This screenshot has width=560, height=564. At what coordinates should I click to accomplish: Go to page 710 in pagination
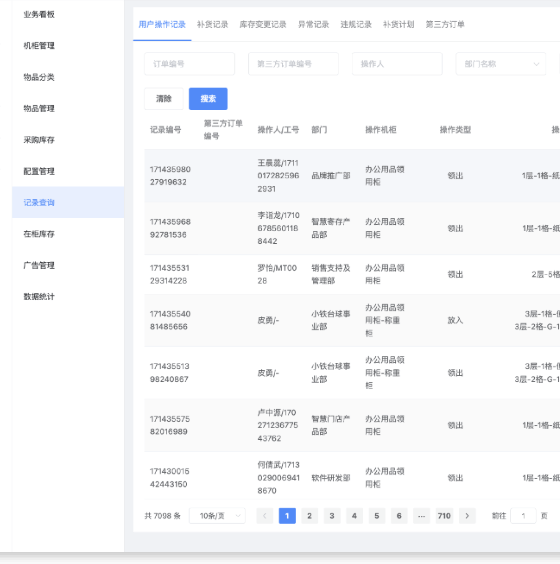pos(444,516)
